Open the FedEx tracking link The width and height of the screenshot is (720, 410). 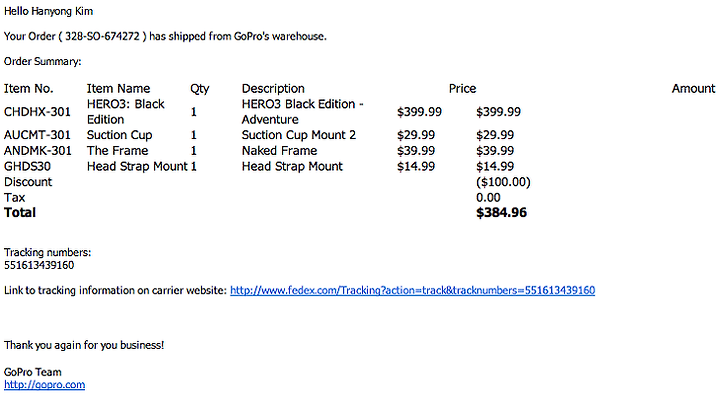[412, 291]
